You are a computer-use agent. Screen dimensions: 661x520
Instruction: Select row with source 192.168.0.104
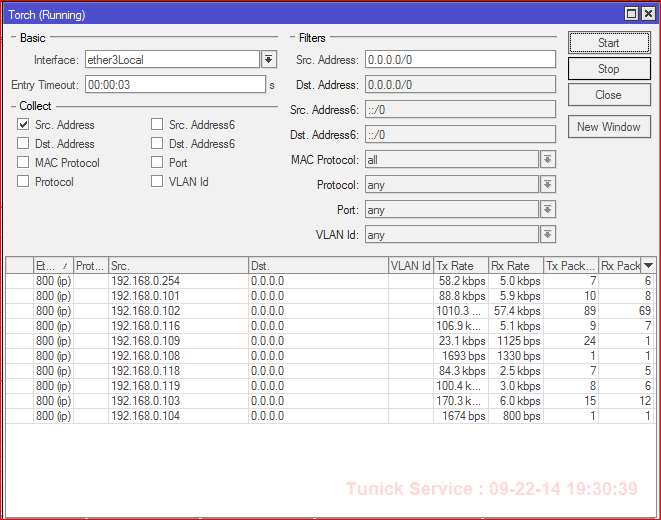(x=330, y=416)
